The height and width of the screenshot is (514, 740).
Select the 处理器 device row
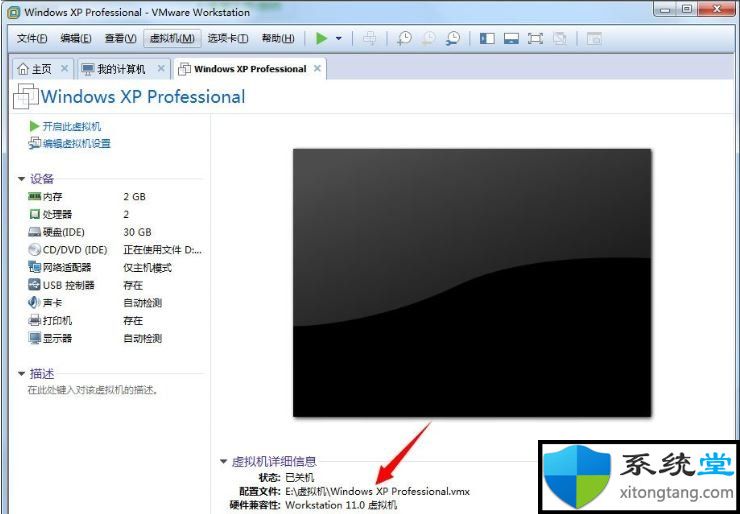click(x=115, y=214)
